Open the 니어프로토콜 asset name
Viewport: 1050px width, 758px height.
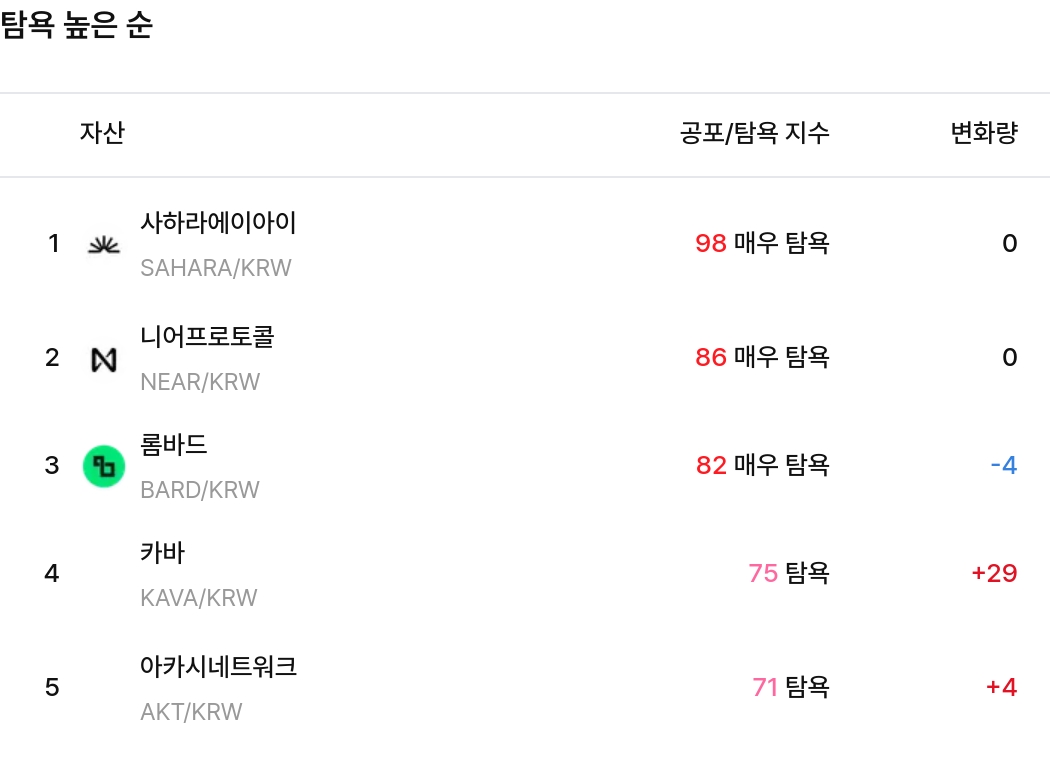point(207,336)
